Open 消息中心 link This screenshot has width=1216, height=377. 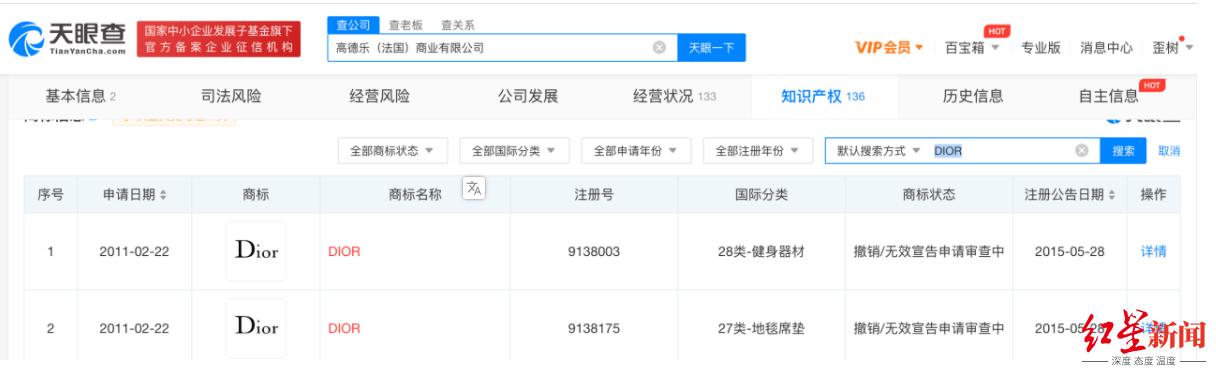coord(1107,48)
